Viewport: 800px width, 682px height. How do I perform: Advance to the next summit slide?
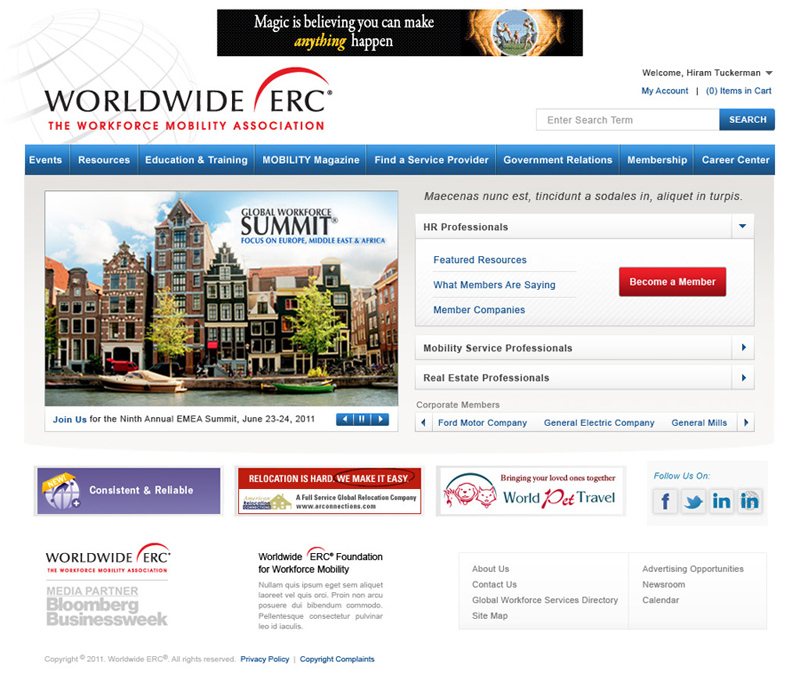(x=380, y=419)
